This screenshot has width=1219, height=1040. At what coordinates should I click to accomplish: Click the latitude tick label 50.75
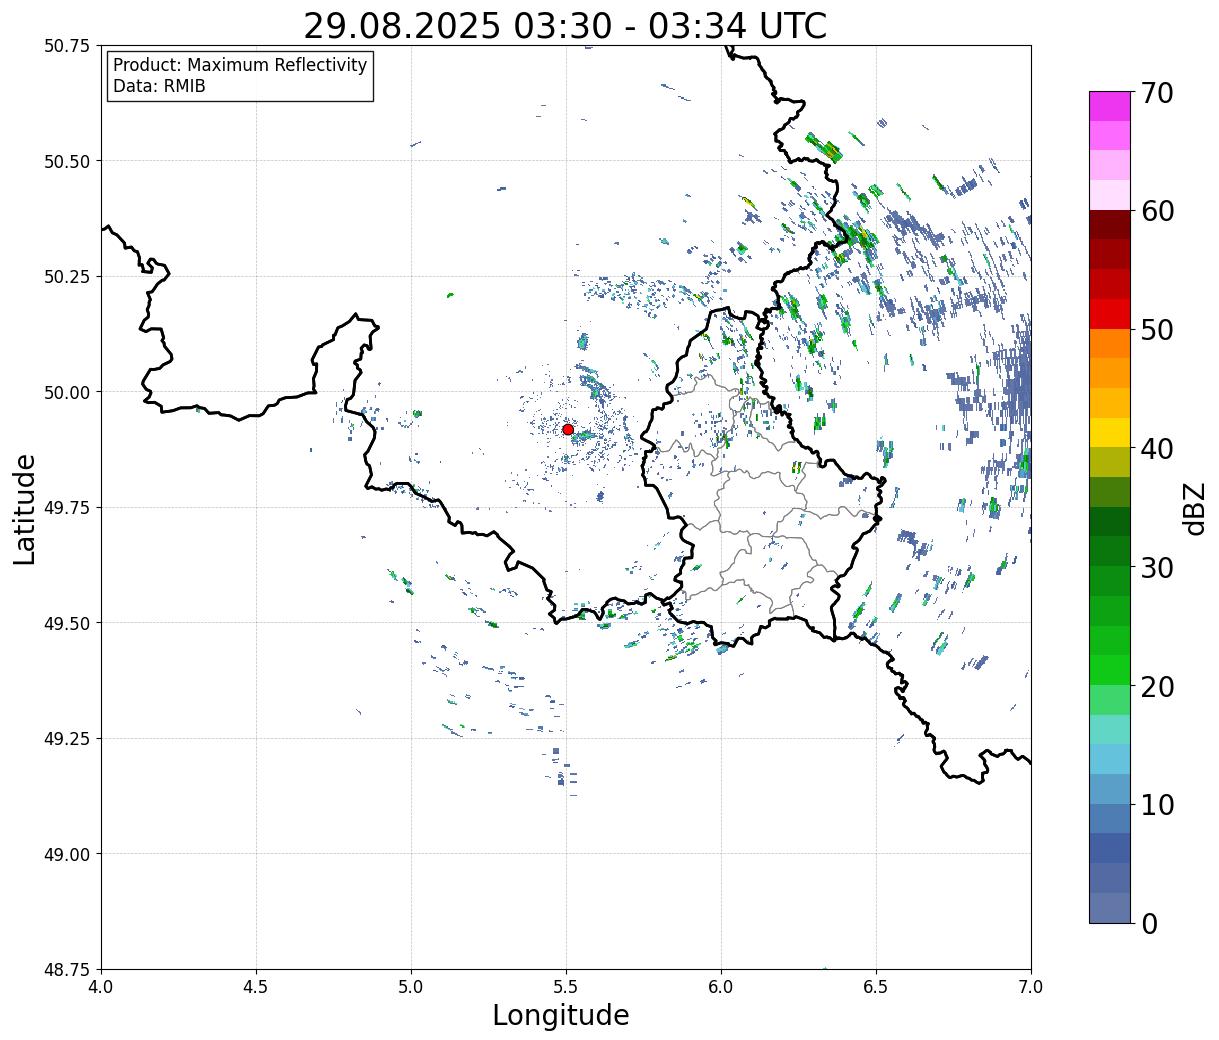[x=67, y=46]
